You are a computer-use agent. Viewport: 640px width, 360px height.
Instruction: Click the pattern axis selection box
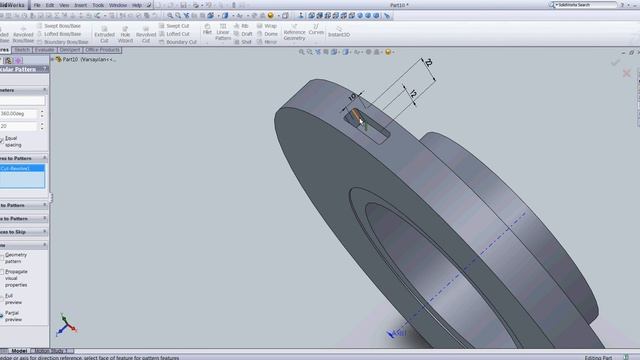click(x=22, y=100)
